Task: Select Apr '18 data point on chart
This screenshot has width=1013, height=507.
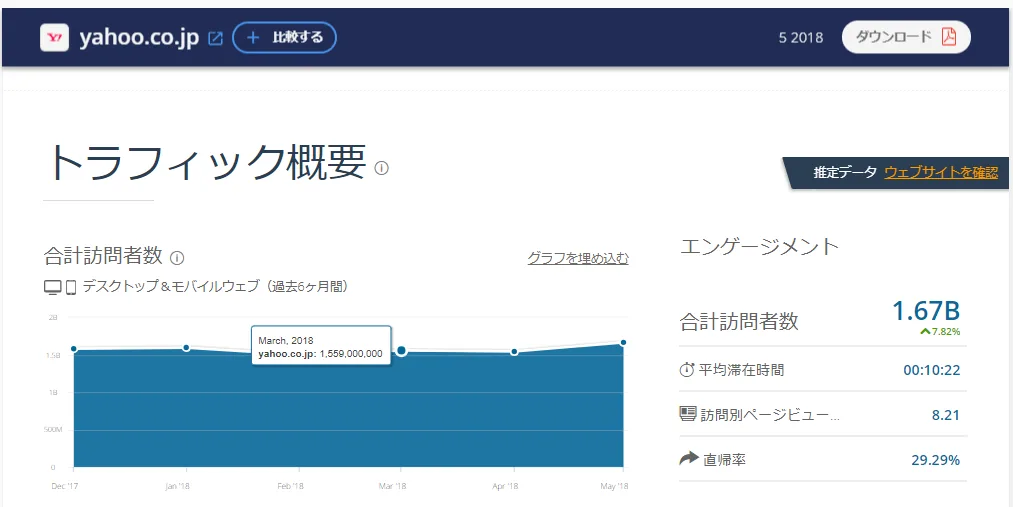Action: tap(514, 352)
